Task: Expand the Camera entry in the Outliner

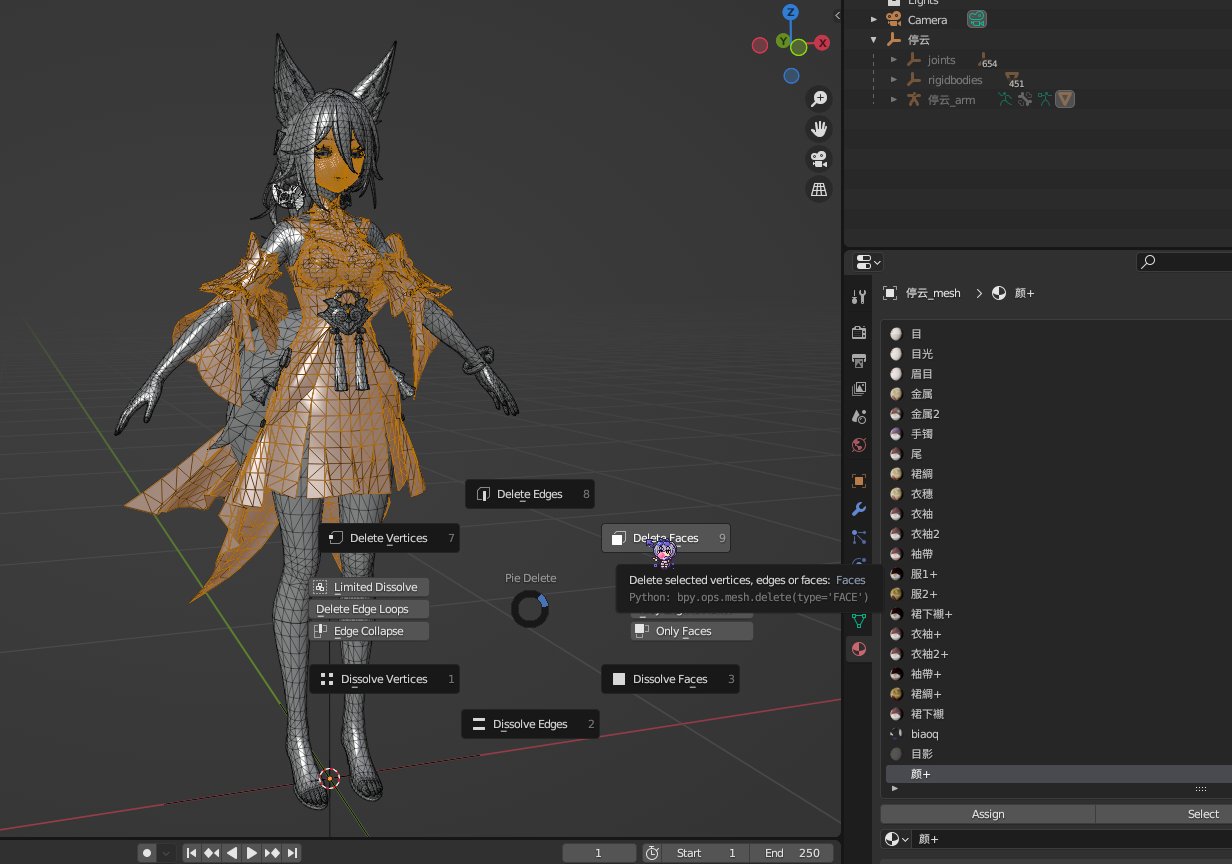Action: [874, 19]
